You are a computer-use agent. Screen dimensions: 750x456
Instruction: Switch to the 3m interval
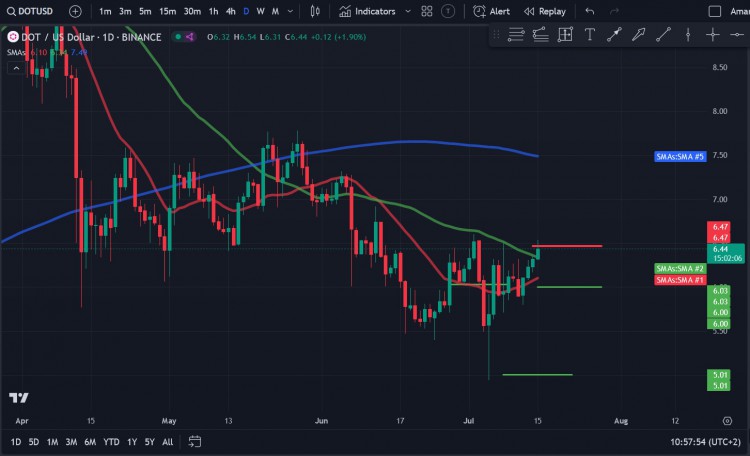[x=125, y=11]
